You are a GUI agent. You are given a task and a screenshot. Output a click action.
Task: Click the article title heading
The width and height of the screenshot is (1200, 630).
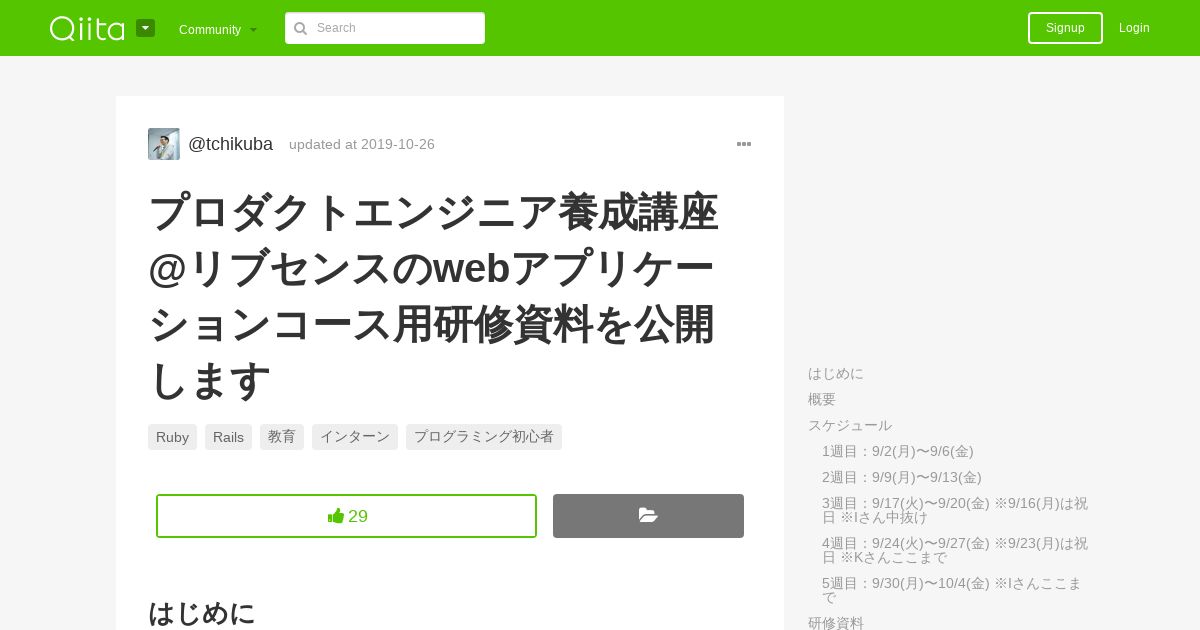click(x=433, y=296)
